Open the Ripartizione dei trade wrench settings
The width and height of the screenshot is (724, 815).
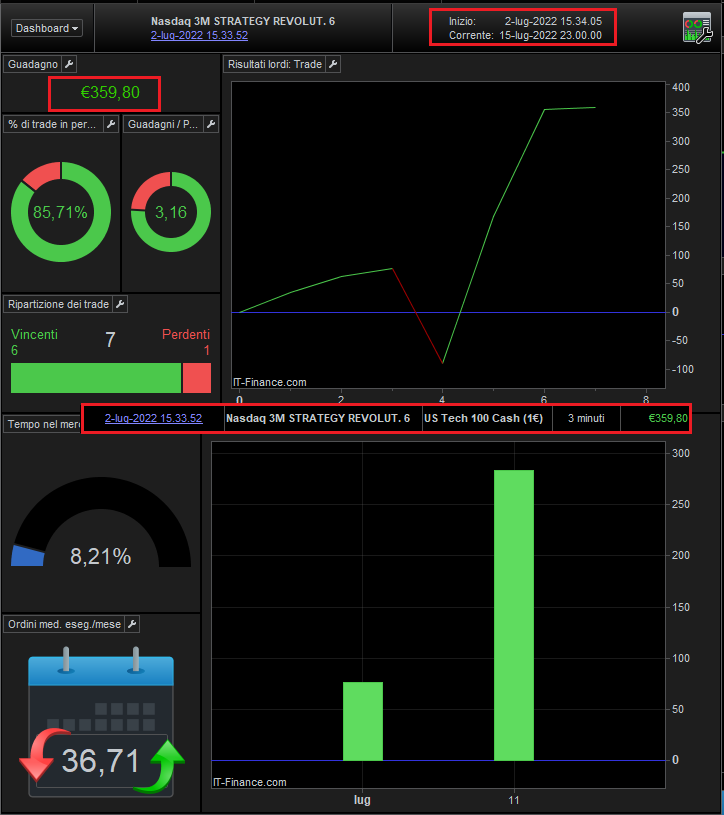tap(120, 304)
